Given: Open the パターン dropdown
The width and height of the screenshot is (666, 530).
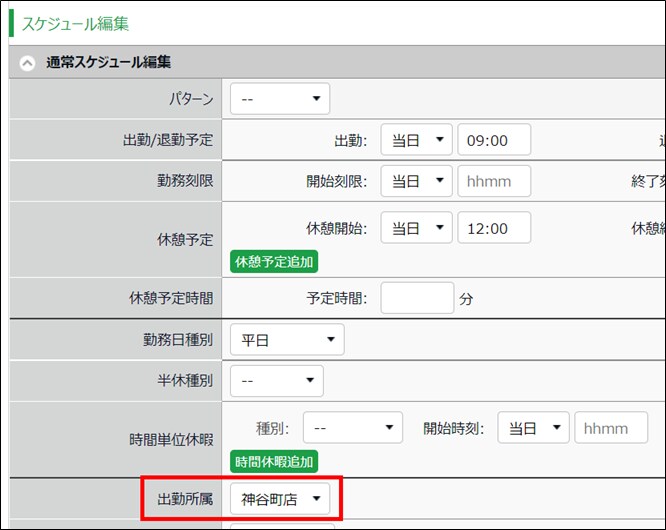Looking at the screenshot, I should [x=280, y=99].
